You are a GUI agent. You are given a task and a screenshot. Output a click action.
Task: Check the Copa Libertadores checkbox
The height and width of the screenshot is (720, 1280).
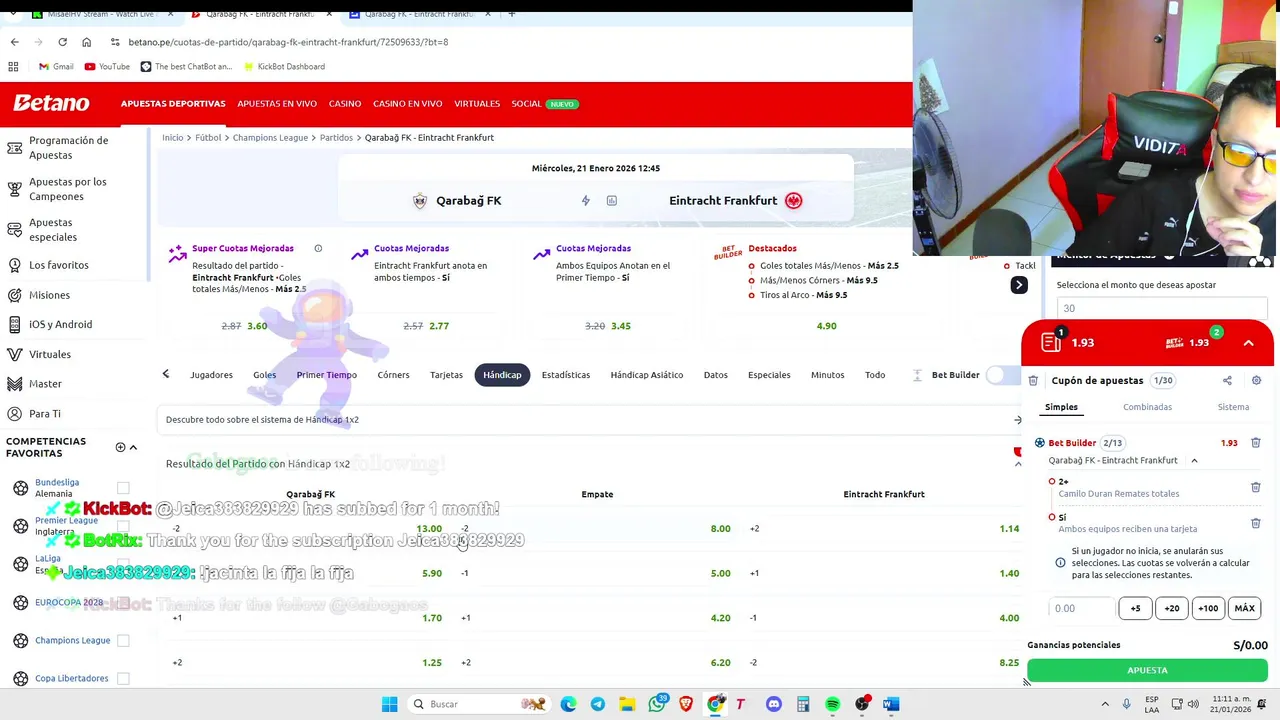pyautogui.click(x=123, y=678)
